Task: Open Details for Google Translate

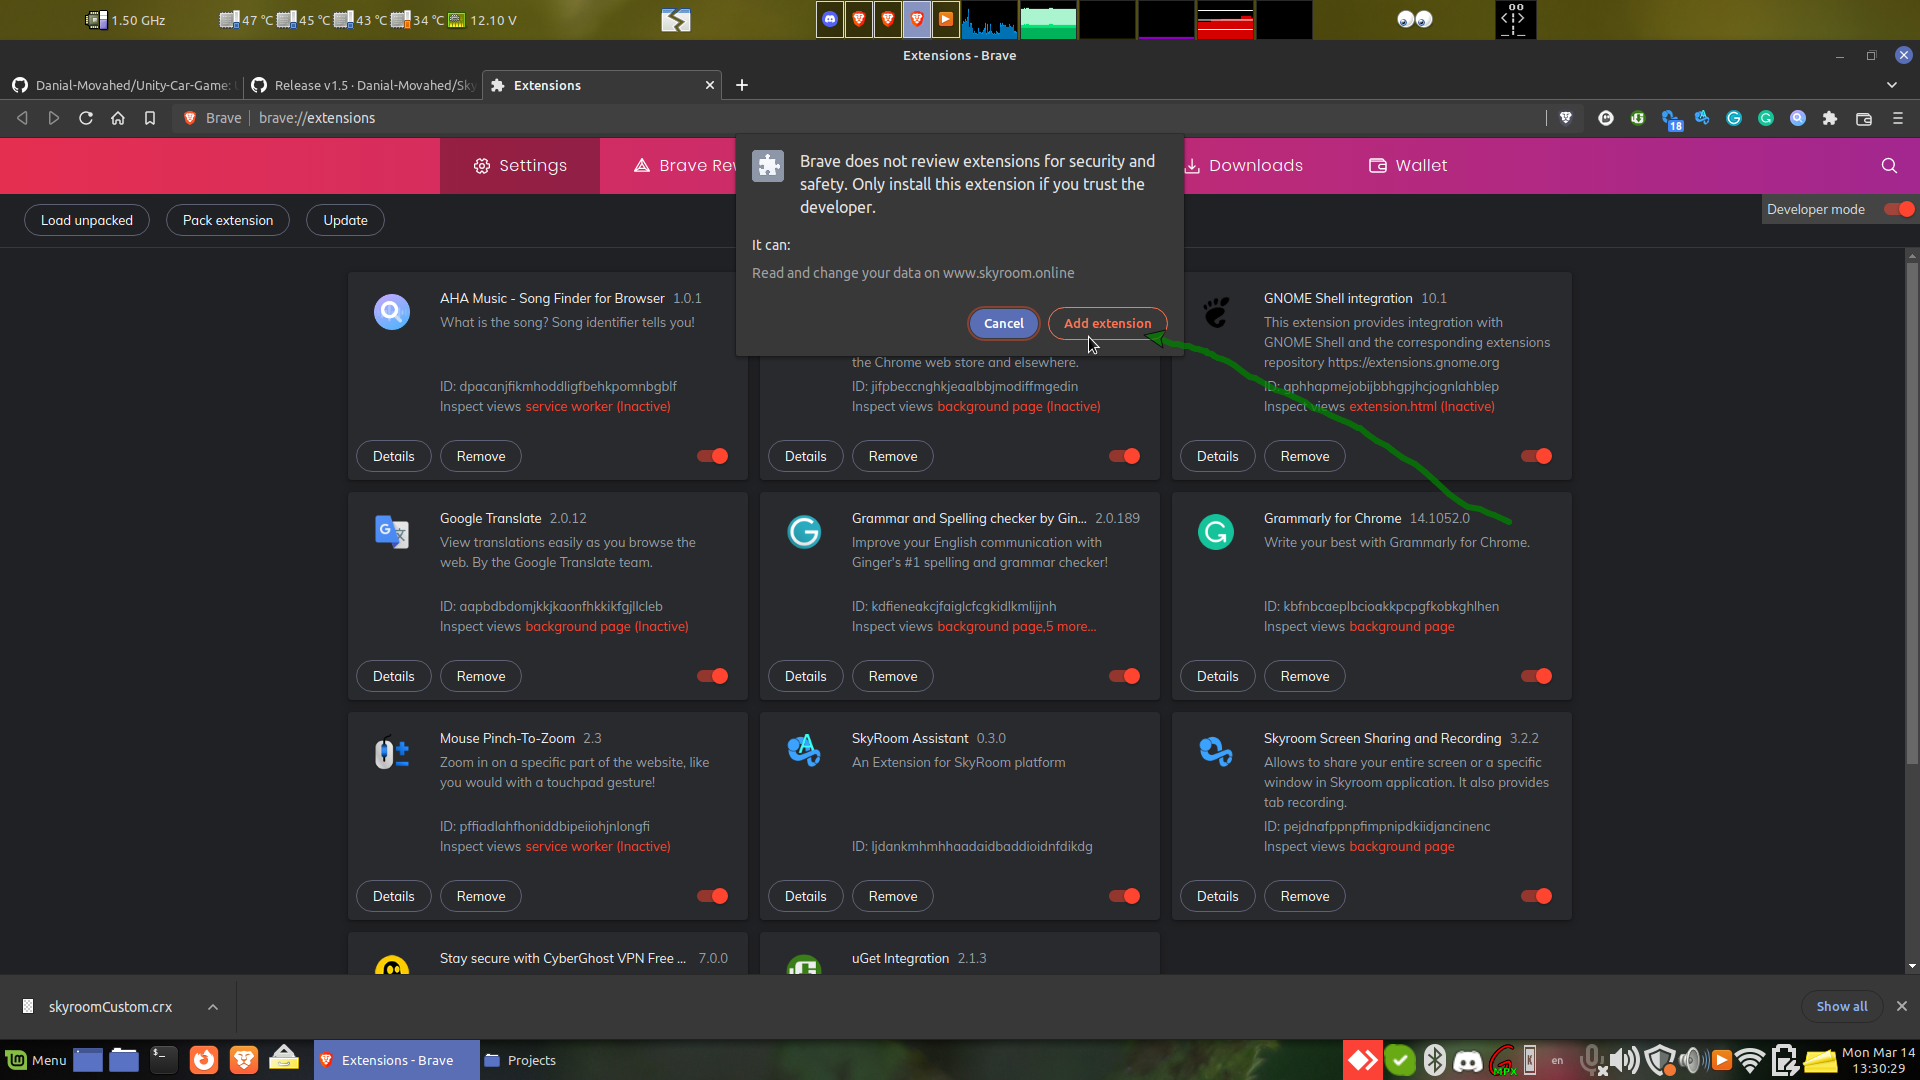Action: coord(393,676)
